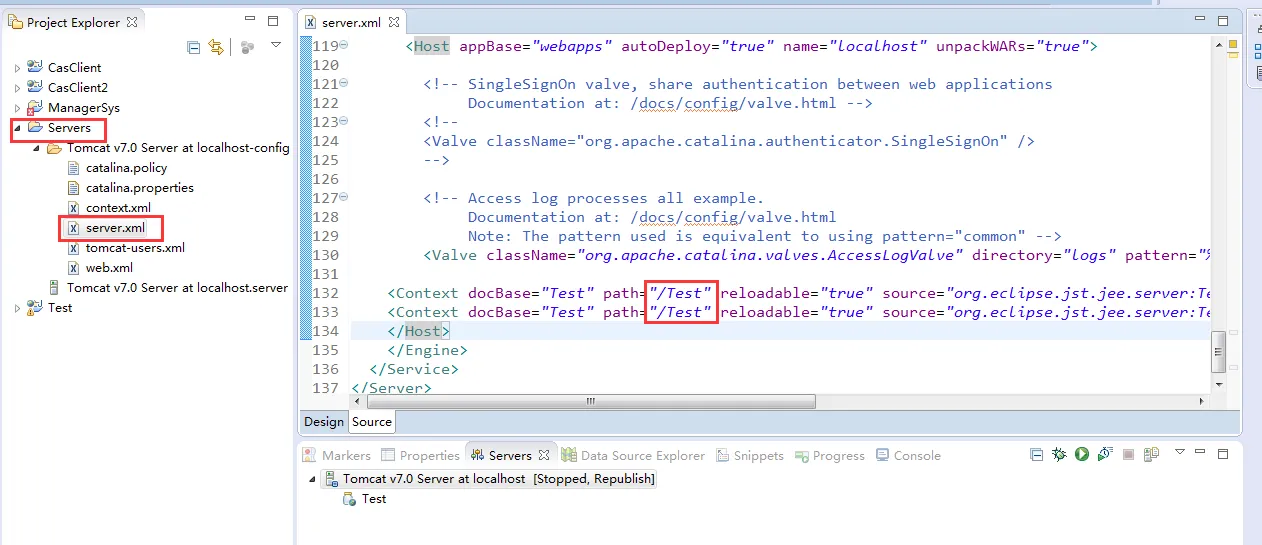Screen dimensions: 1262x545
Task: Start the server in profile mode
Action: pos(1105,455)
